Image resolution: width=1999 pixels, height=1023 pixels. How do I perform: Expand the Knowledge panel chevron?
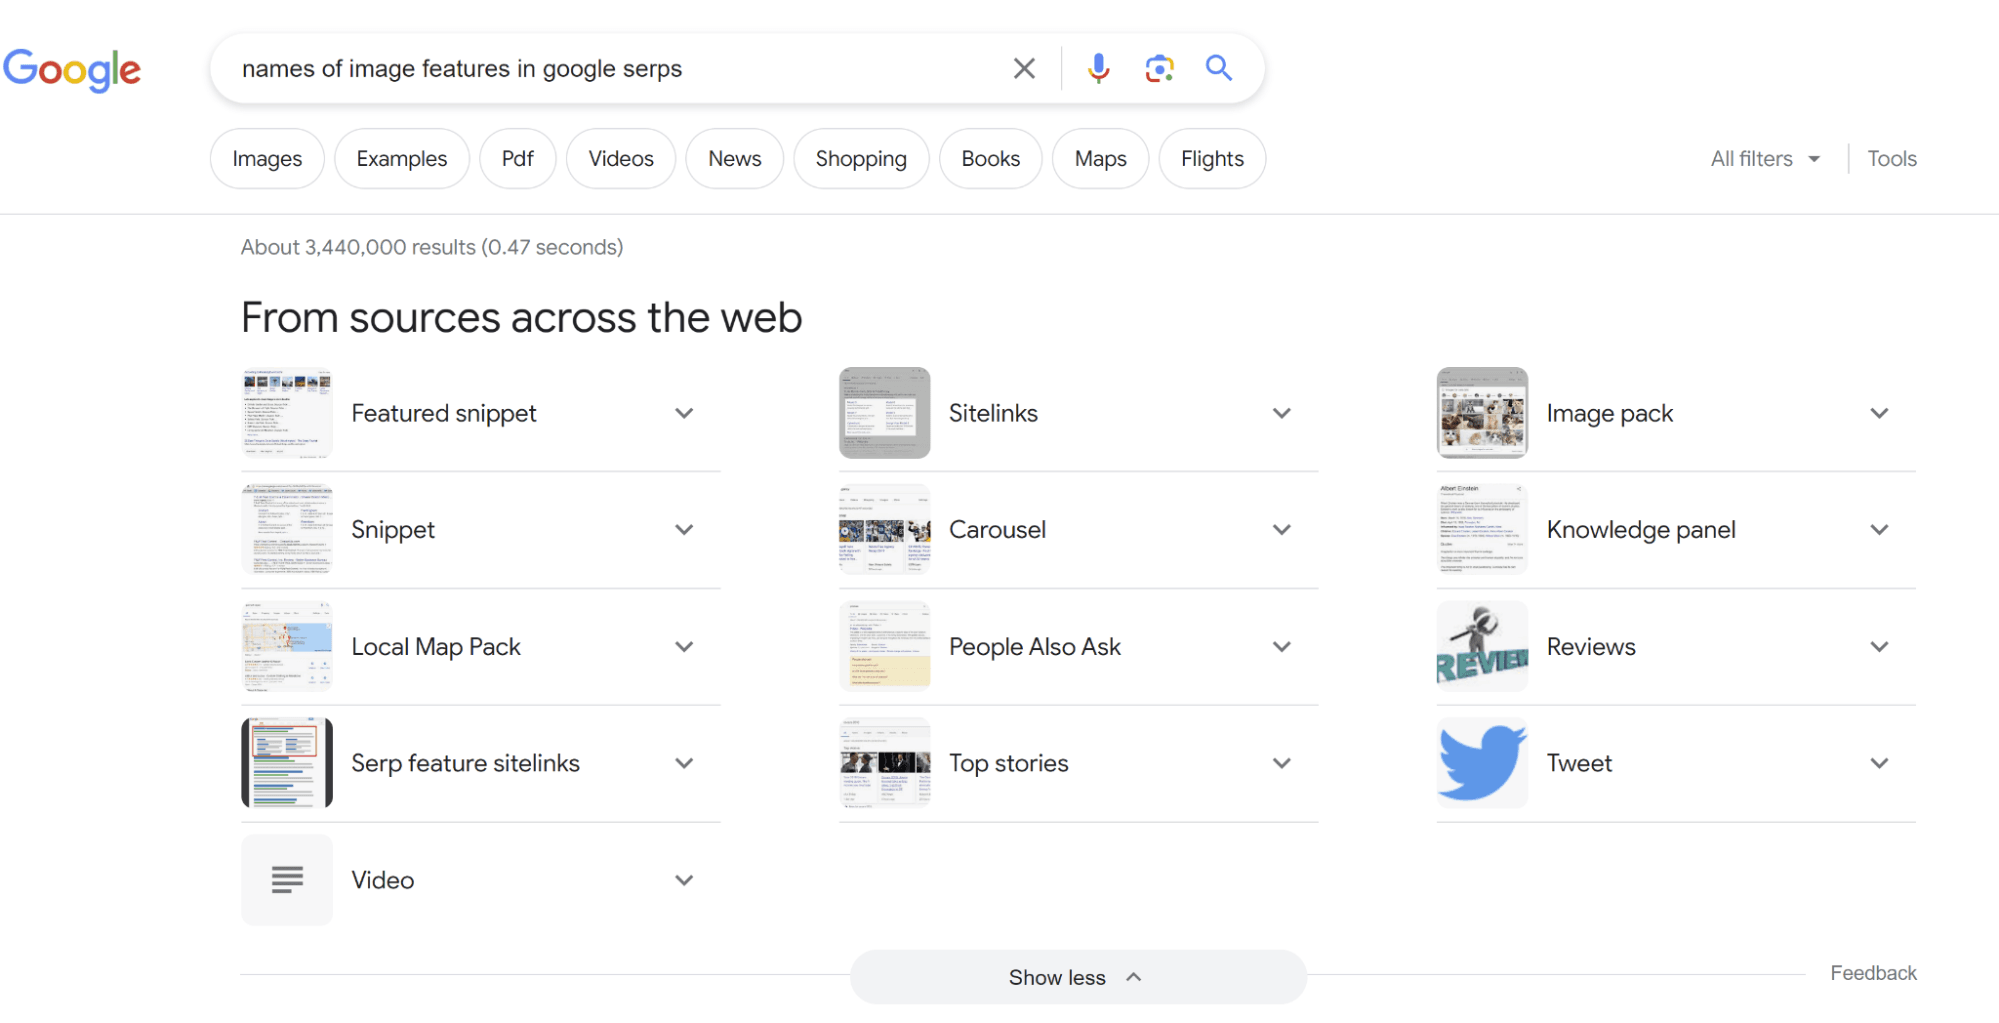[x=1879, y=530]
